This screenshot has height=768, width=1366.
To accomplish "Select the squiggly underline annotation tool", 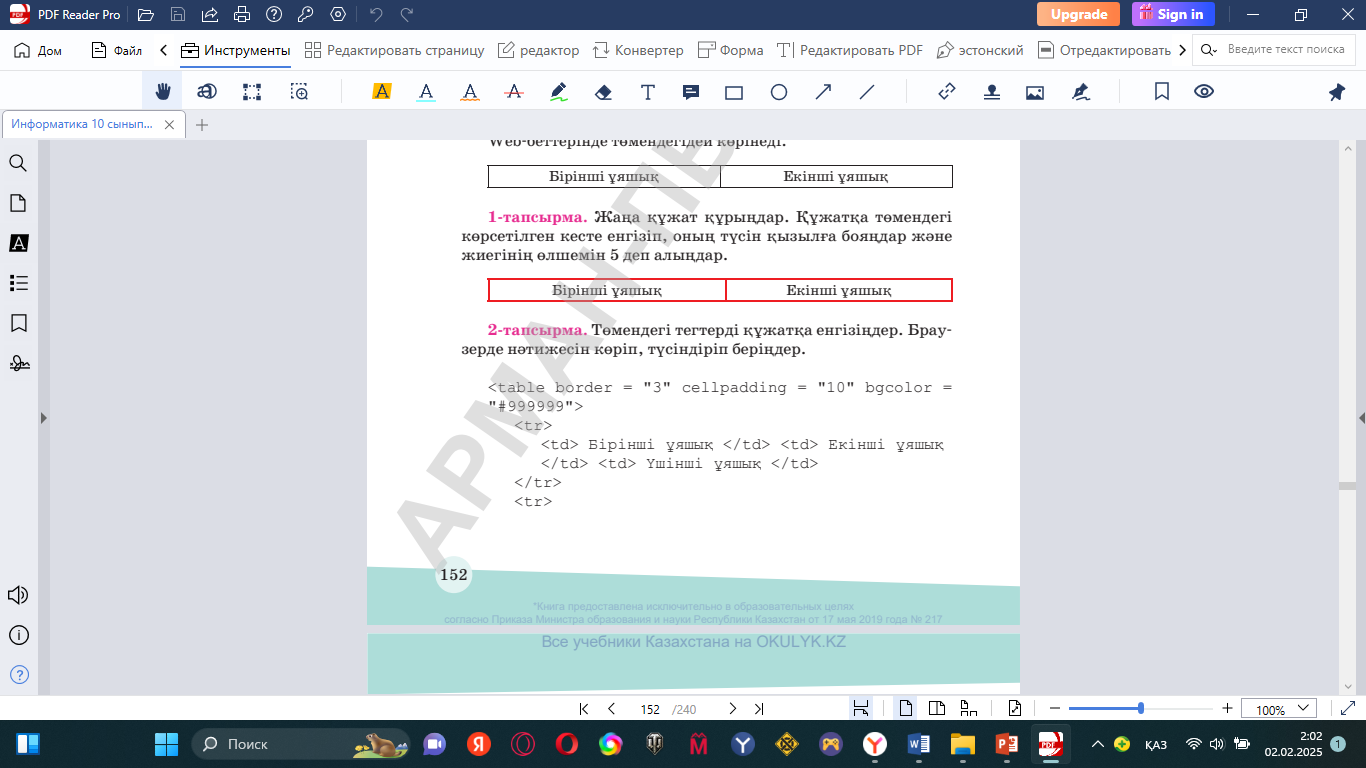I will pos(470,92).
